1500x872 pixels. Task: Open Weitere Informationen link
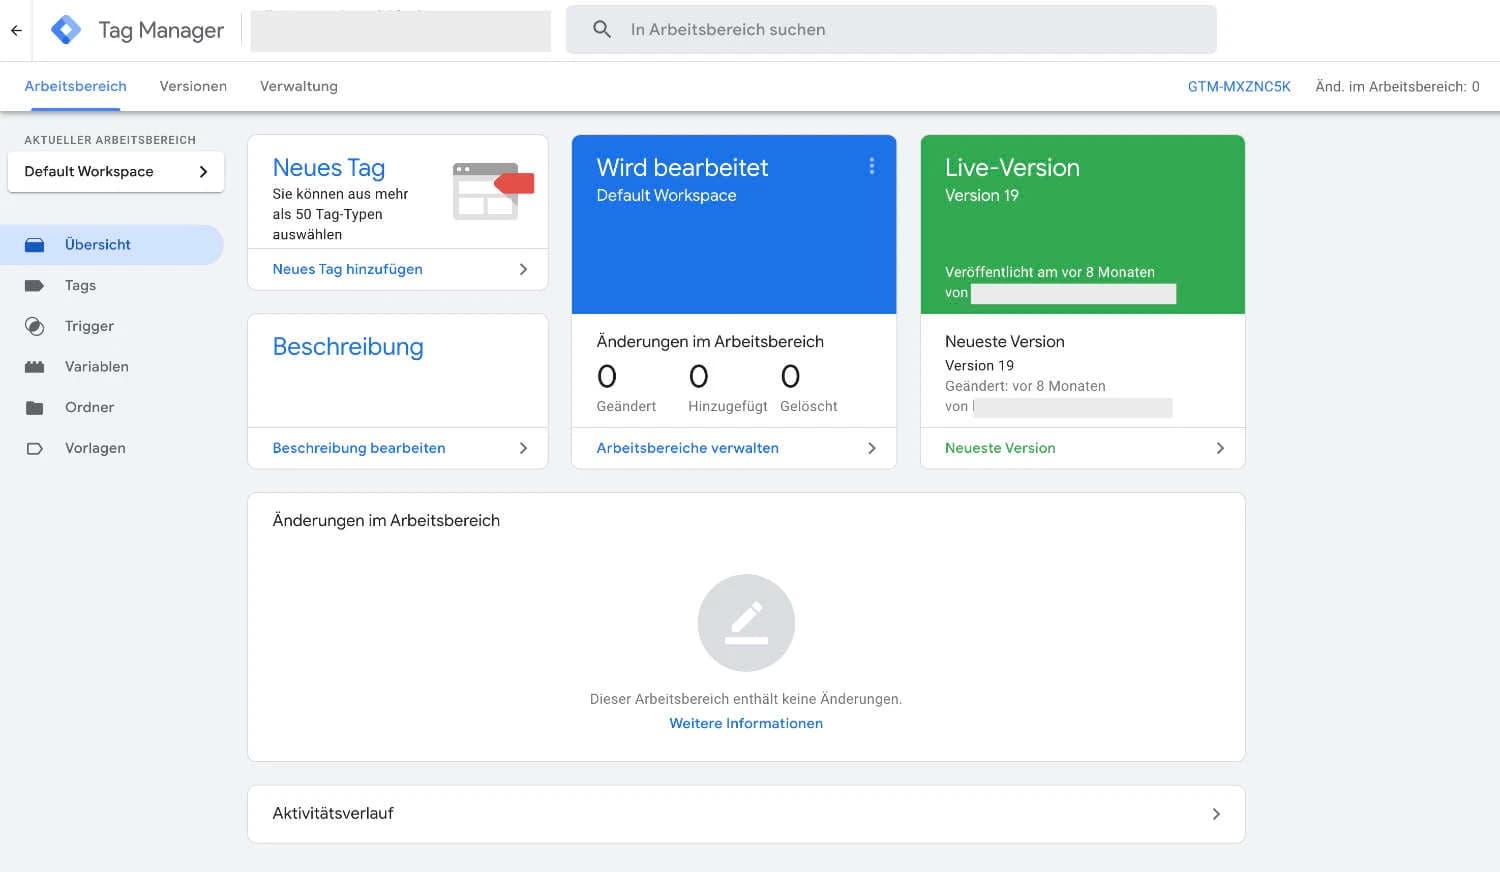(745, 723)
